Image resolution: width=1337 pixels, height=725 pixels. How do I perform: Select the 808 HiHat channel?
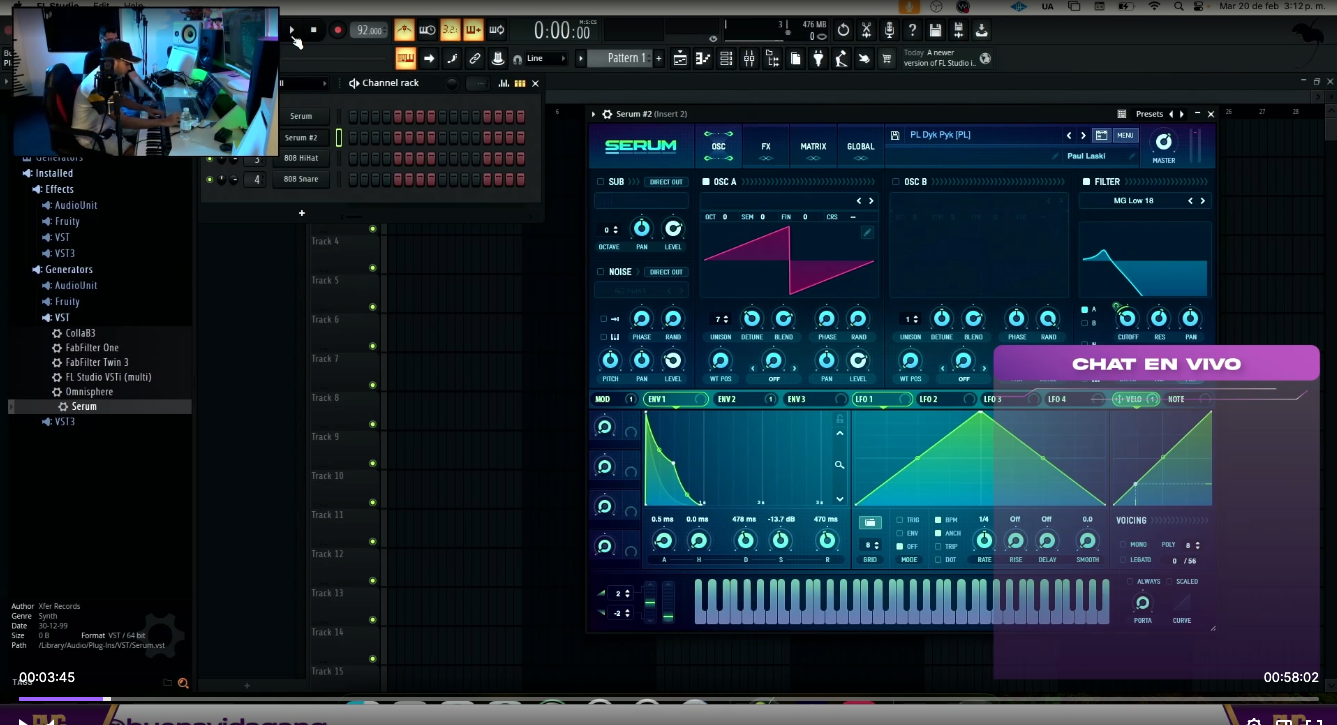[x=301, y=159]
